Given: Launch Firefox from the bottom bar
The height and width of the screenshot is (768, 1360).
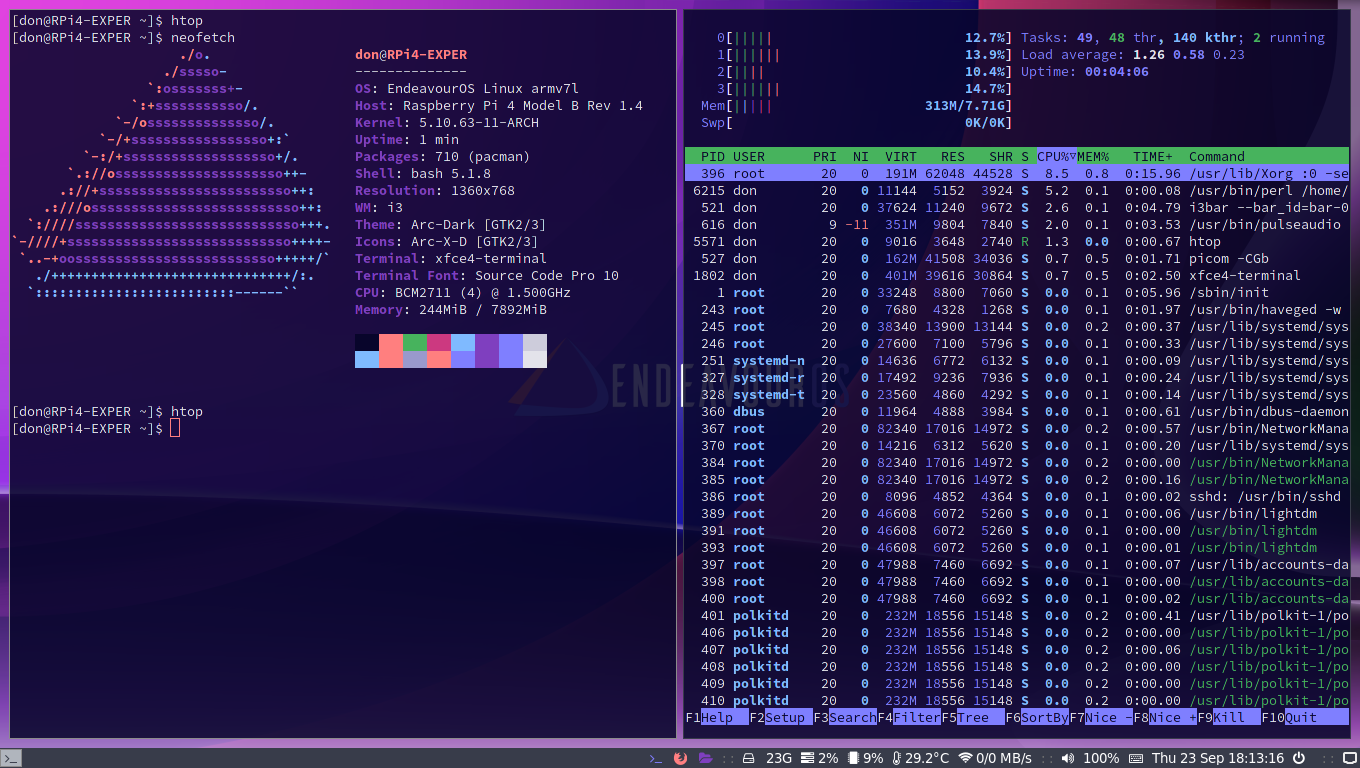Looking at the screenshot, I should tap(680, 758).
